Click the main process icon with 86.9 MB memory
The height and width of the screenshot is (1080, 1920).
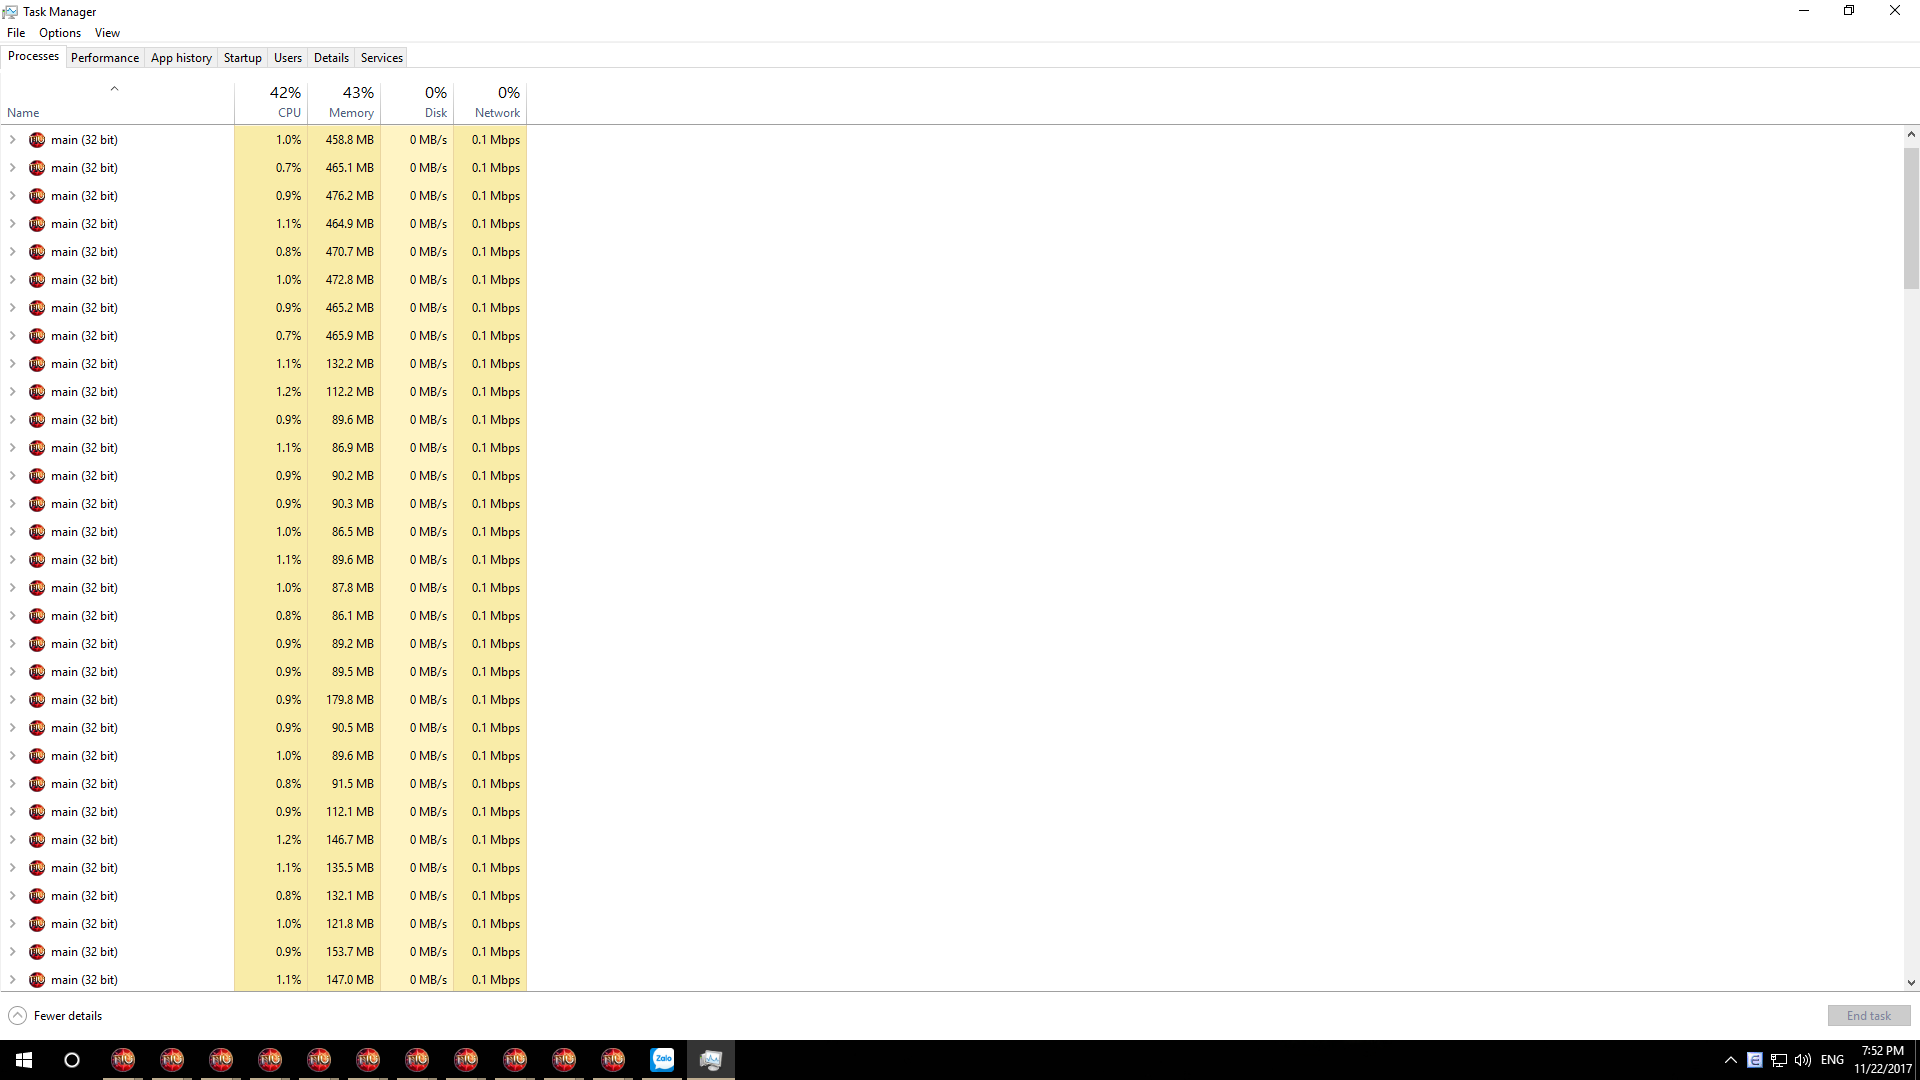(37, 448)
